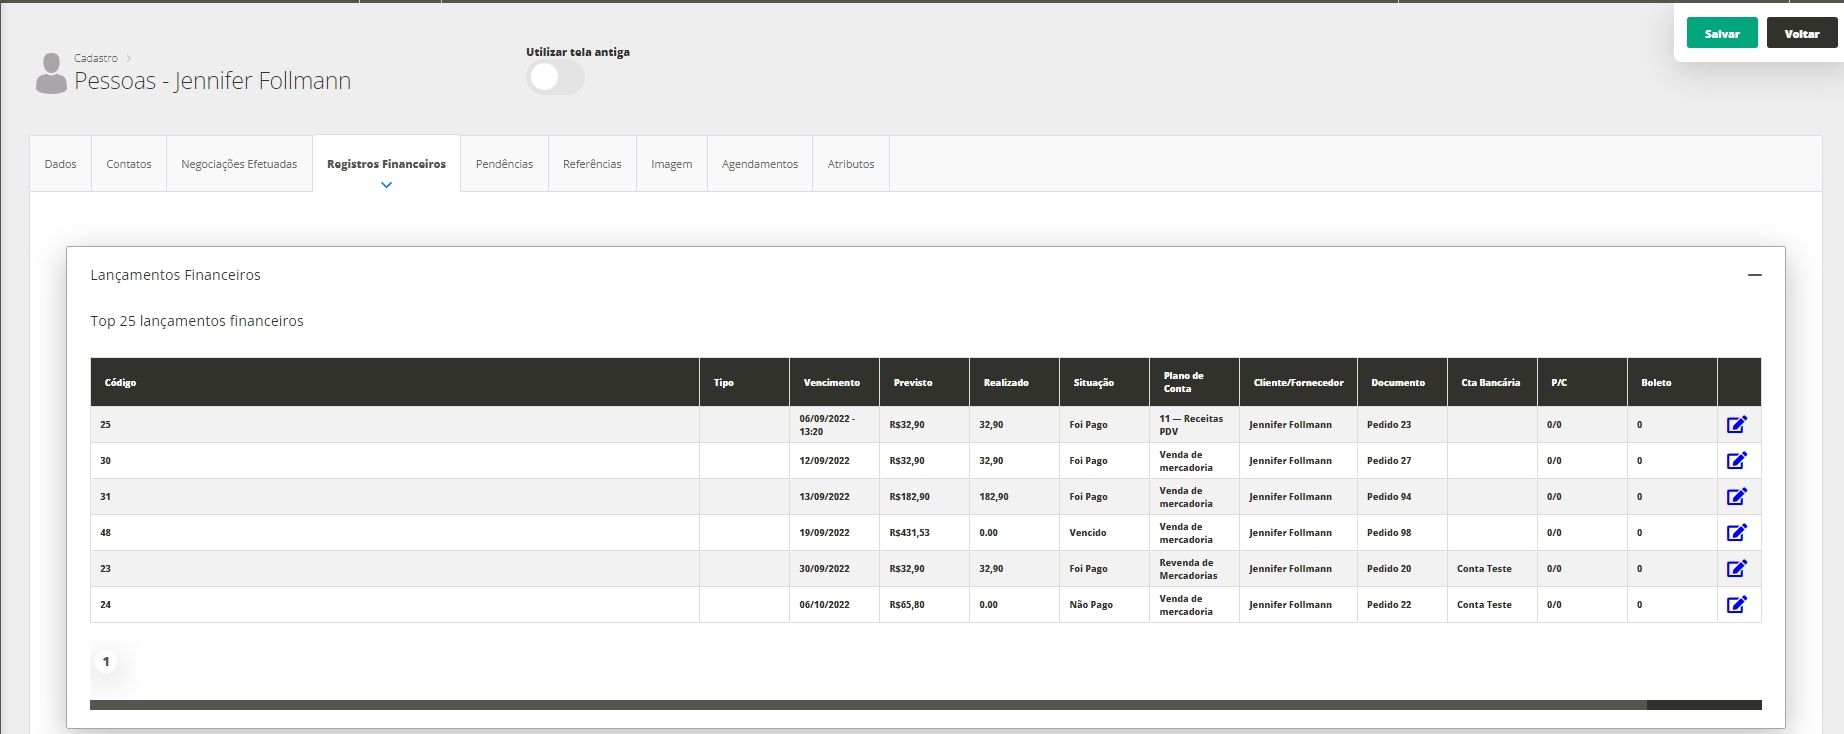Select page 1 in pagination
The image size is (1844, 734).
coord(106,662)
